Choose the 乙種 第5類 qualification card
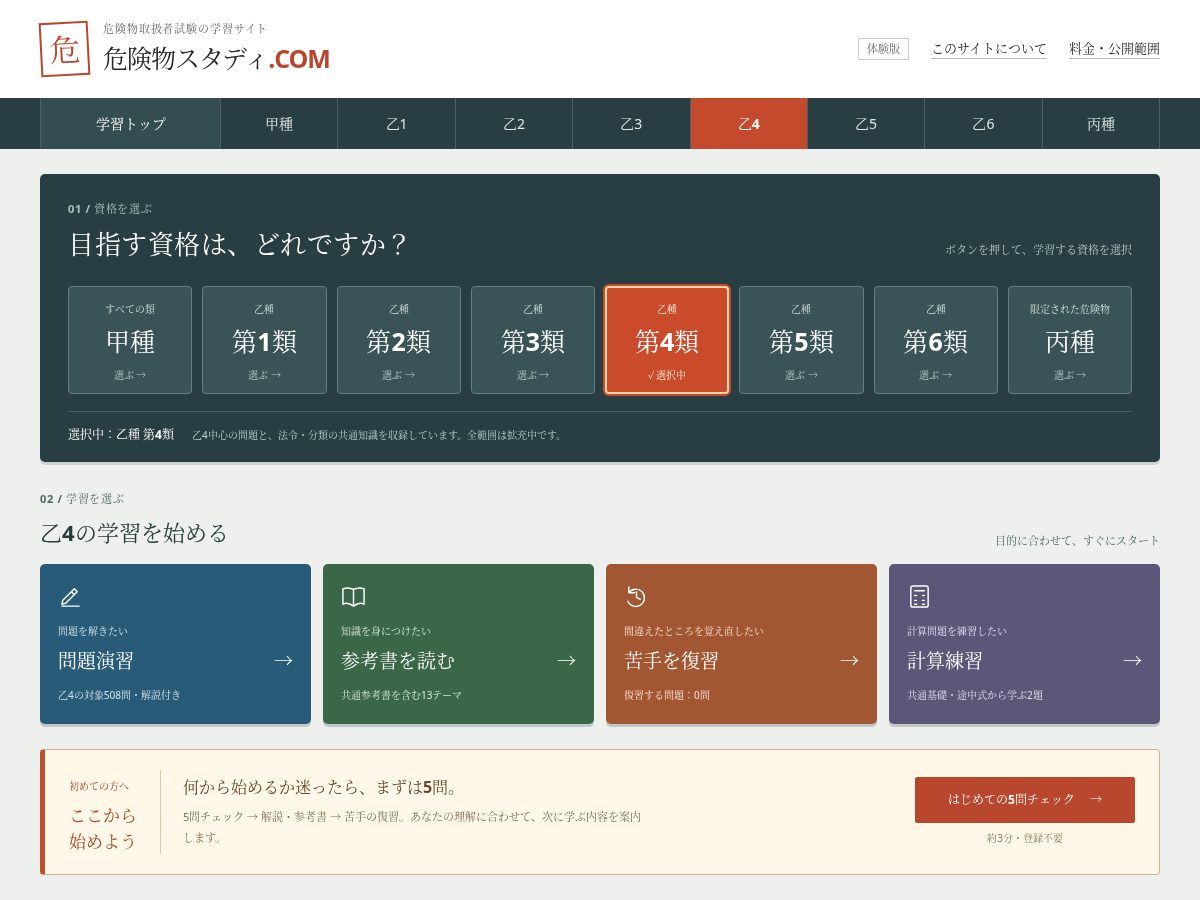 801,340
